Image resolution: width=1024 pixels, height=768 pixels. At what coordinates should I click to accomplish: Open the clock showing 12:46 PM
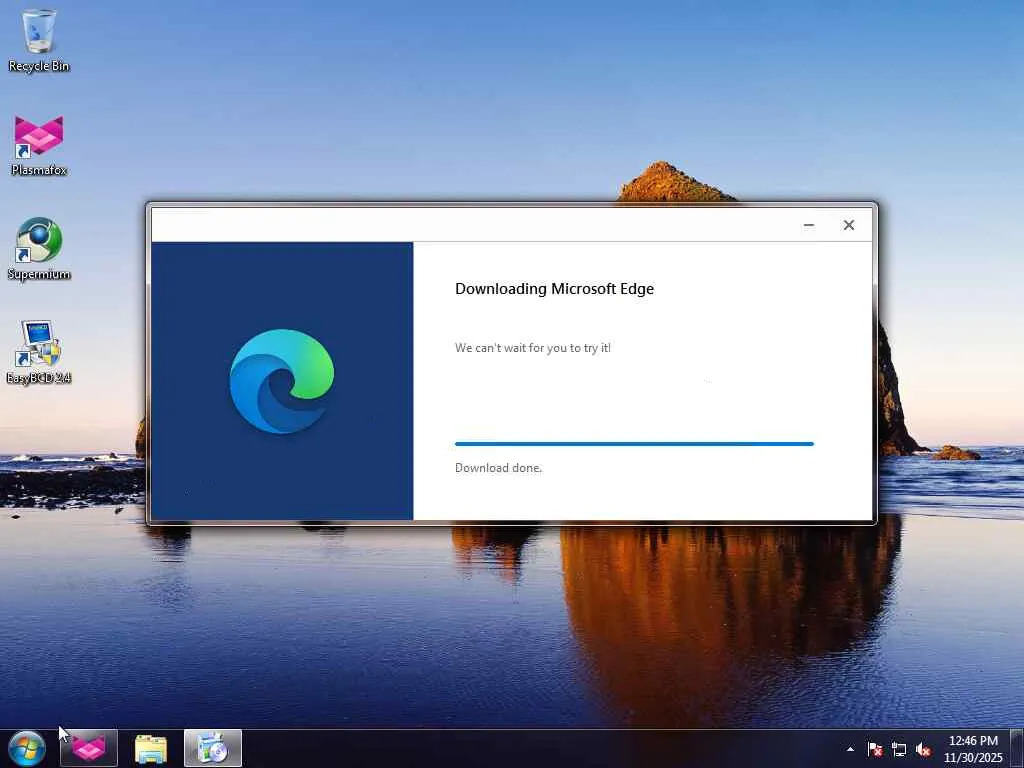pos(973,741)
